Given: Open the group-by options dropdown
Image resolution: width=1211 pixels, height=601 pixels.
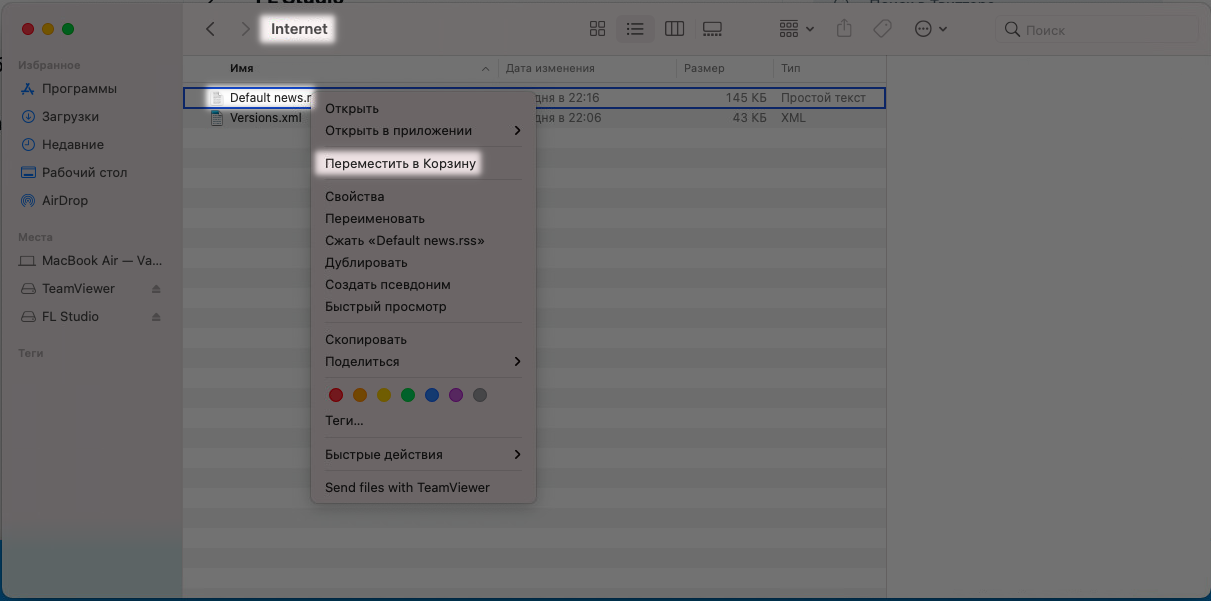Looking at the screenshot, I should [796, 29].
